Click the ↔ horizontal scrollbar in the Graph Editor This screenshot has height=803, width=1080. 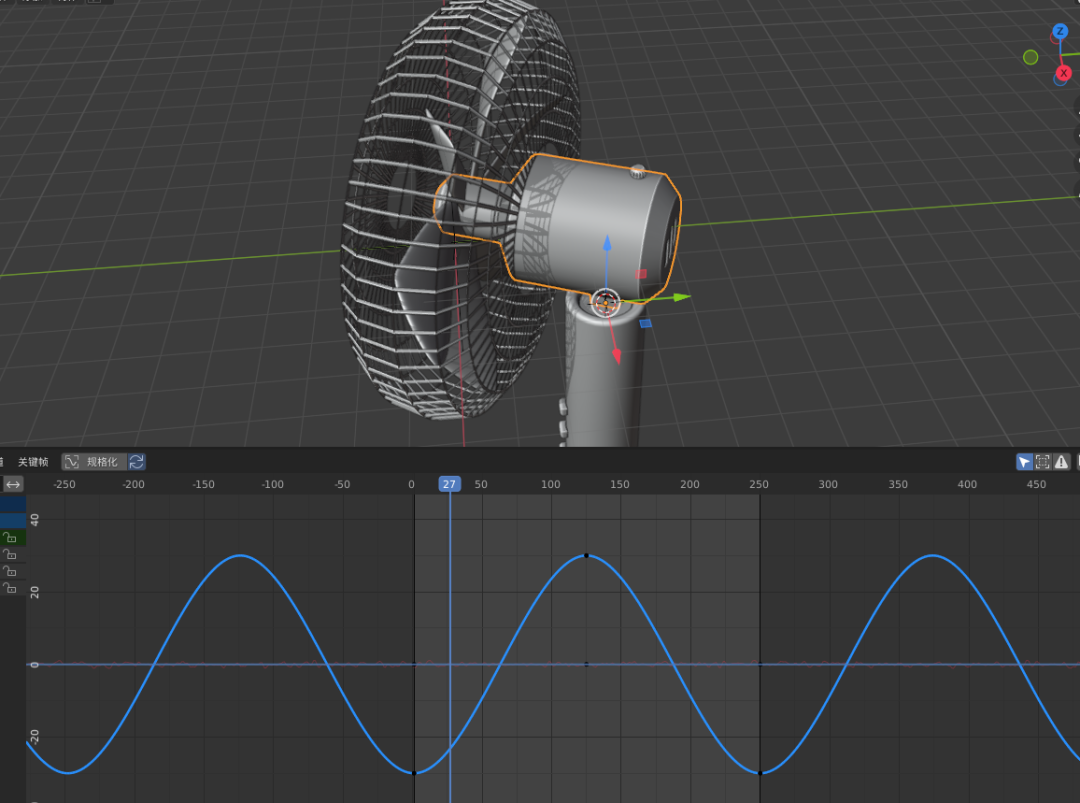(11, 483)
